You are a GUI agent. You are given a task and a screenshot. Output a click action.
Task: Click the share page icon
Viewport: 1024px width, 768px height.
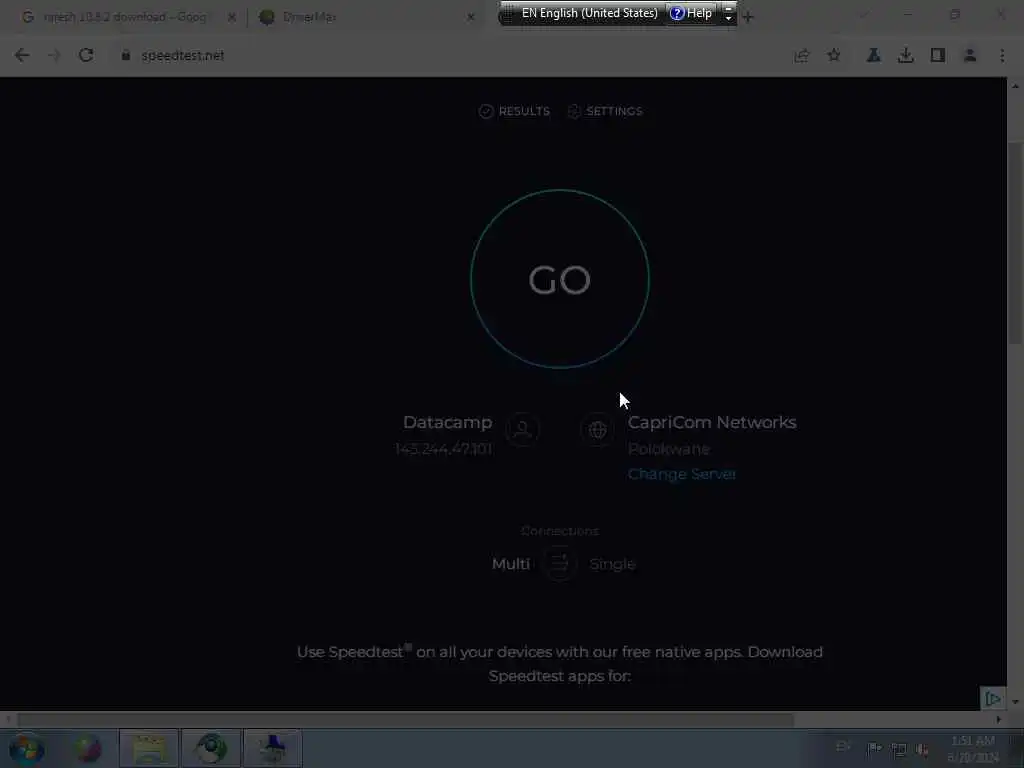pos(801,56)
